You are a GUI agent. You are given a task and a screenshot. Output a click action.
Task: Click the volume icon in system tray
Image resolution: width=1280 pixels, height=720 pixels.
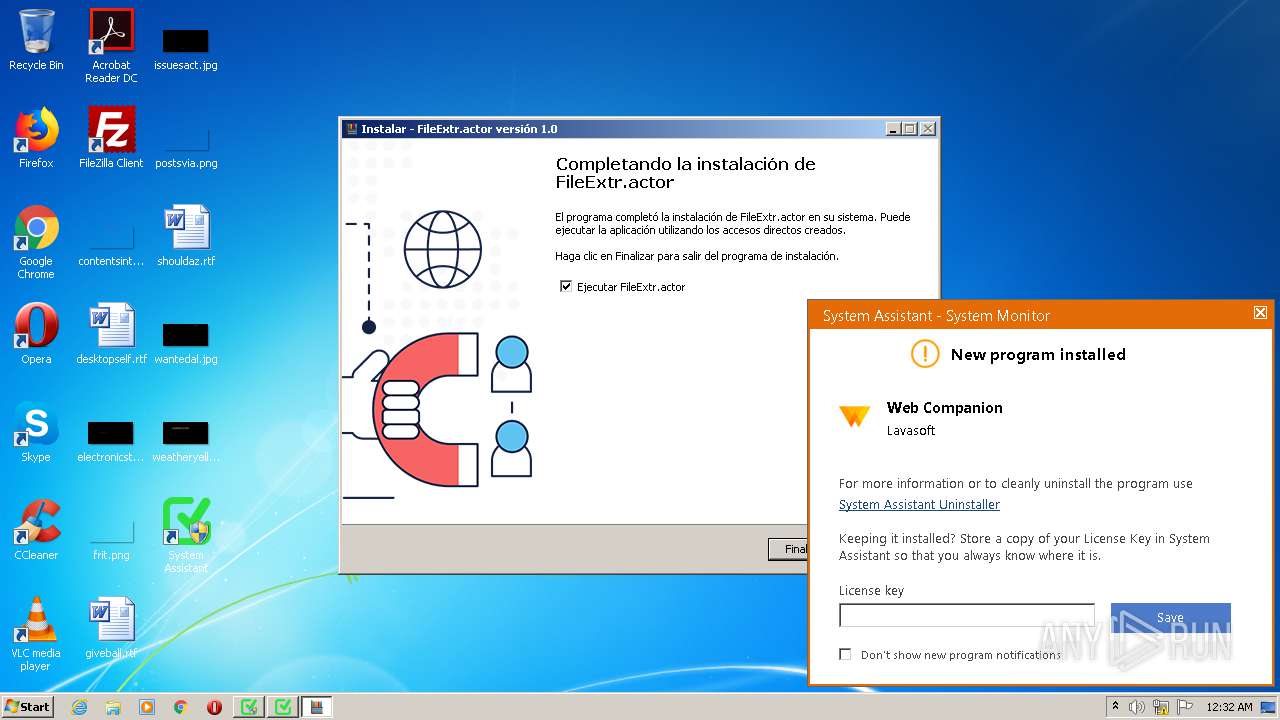pyautogui.click(x=1136, y=707)
